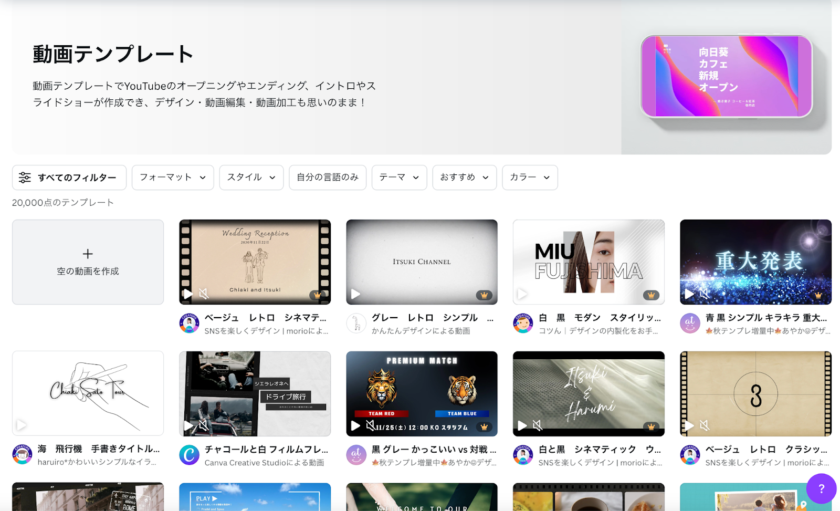The image size is (840, 511).
Task: Click play icon on Wedding Reception thumbnail
Action: click(x=187, y=294)
